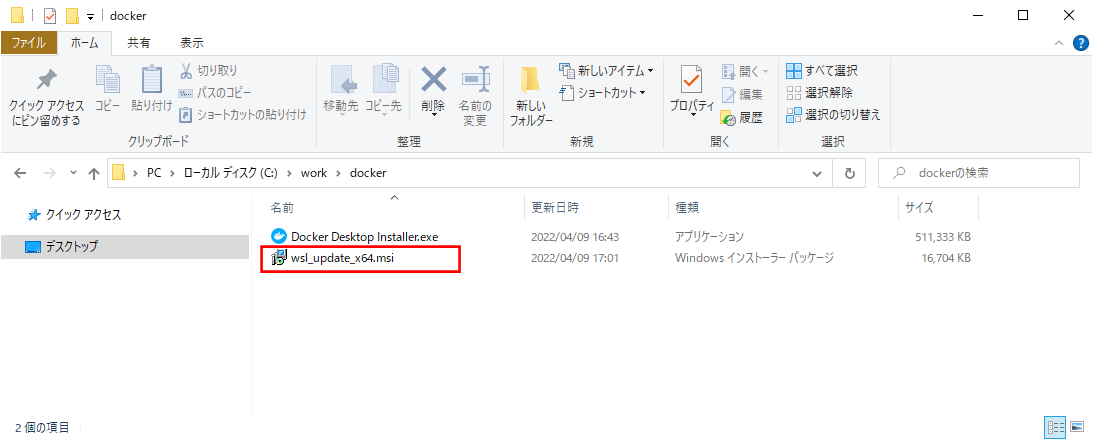Go forward with the right arrow
This screenshot has height=440, width=1093.
pyautogui.click(x=50, y=174)
